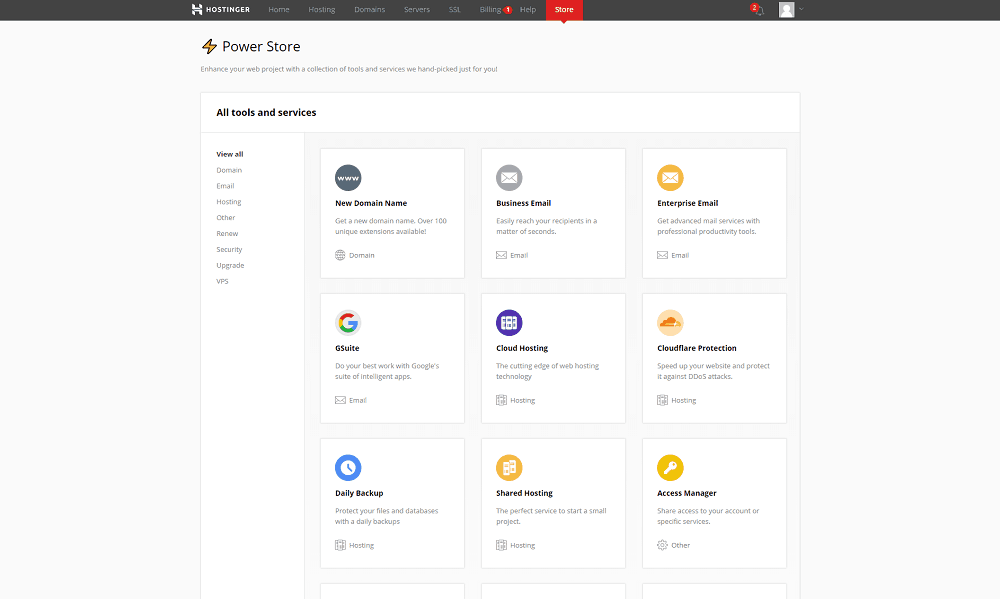Click the Access Manager key icon
Image resolution: width=1000 pixels, height=599 pixels.
(670, 468)
